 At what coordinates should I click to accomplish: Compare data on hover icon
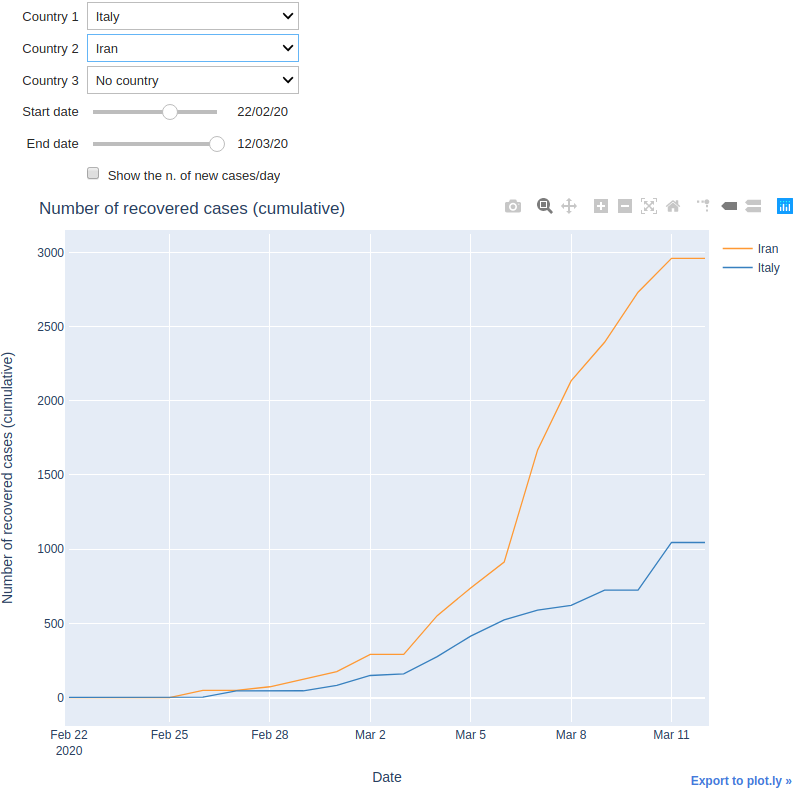click(x=753, y=206)
